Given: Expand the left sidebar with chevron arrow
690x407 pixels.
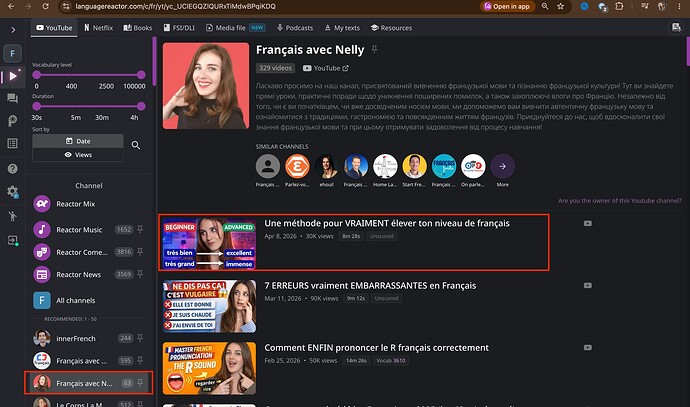Looking at the screenshot, I should pos(13,30).
